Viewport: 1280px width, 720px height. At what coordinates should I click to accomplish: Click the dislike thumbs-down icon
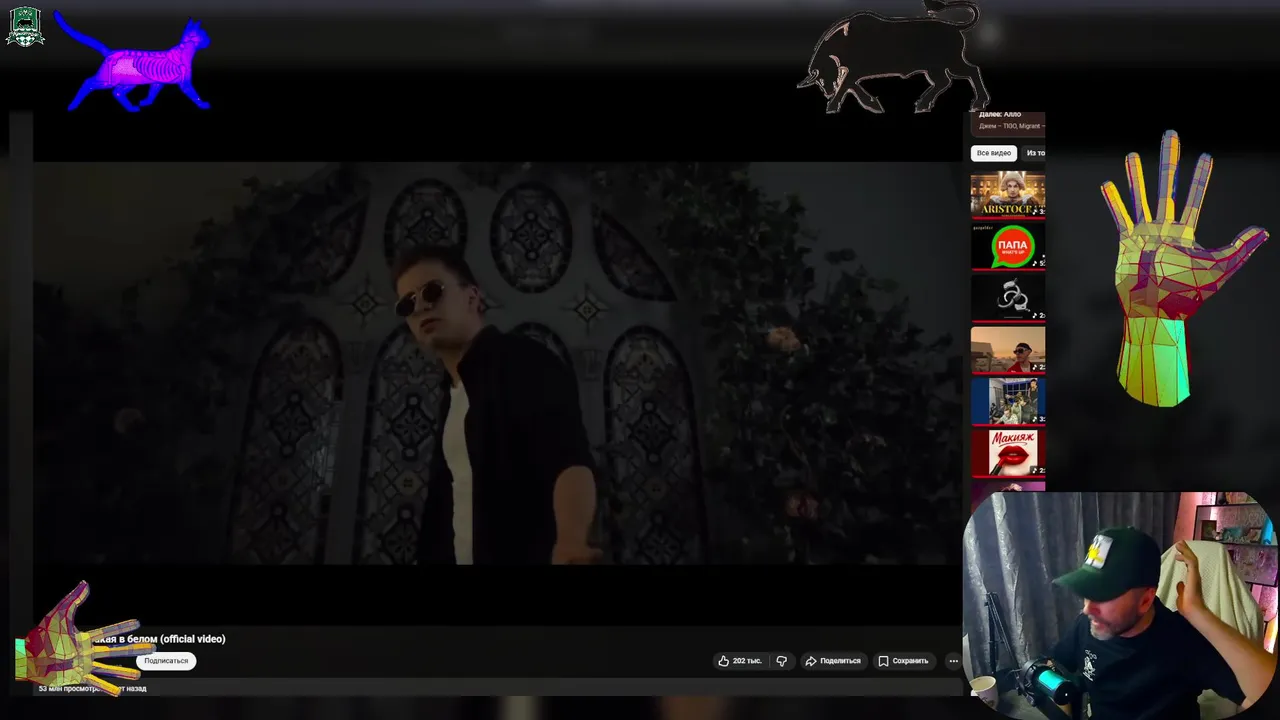coord(782,661)
